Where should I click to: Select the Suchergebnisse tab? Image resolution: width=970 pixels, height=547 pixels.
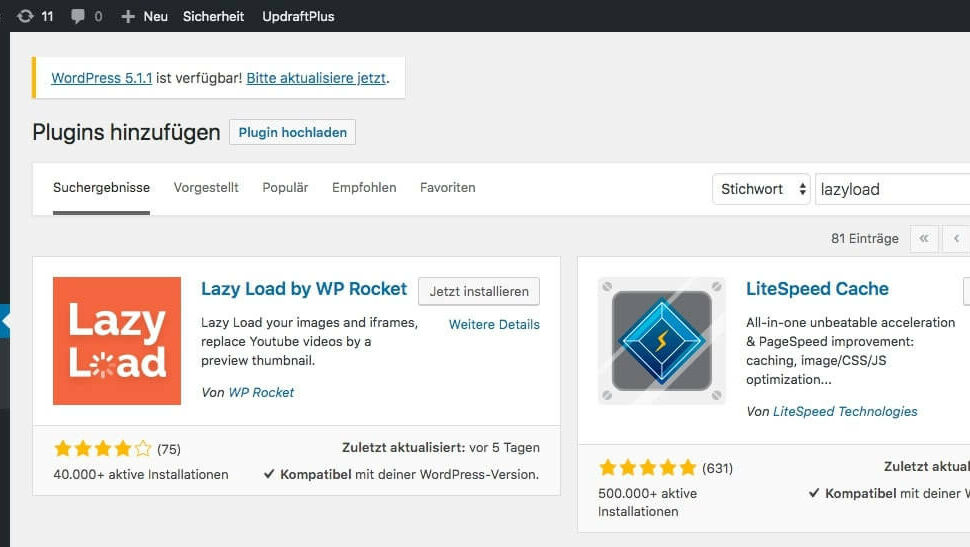click(101, 187)
